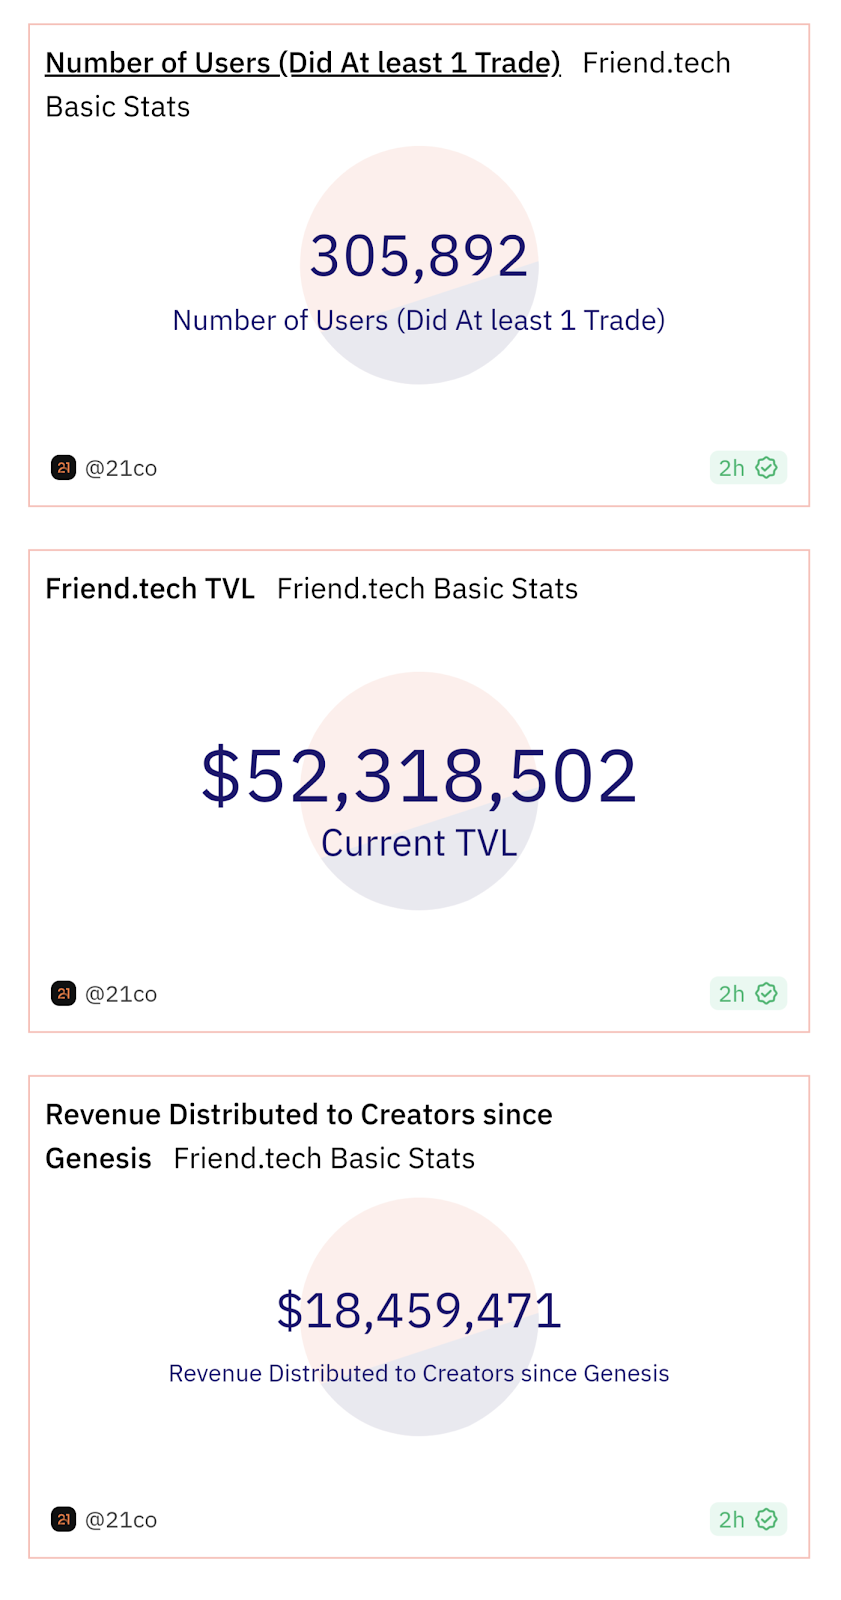Open the Revenue Distributed to Creators since Genesis title
Image resolution: width=841 pixels, height=1600 pixels.
coord(298,1115)
